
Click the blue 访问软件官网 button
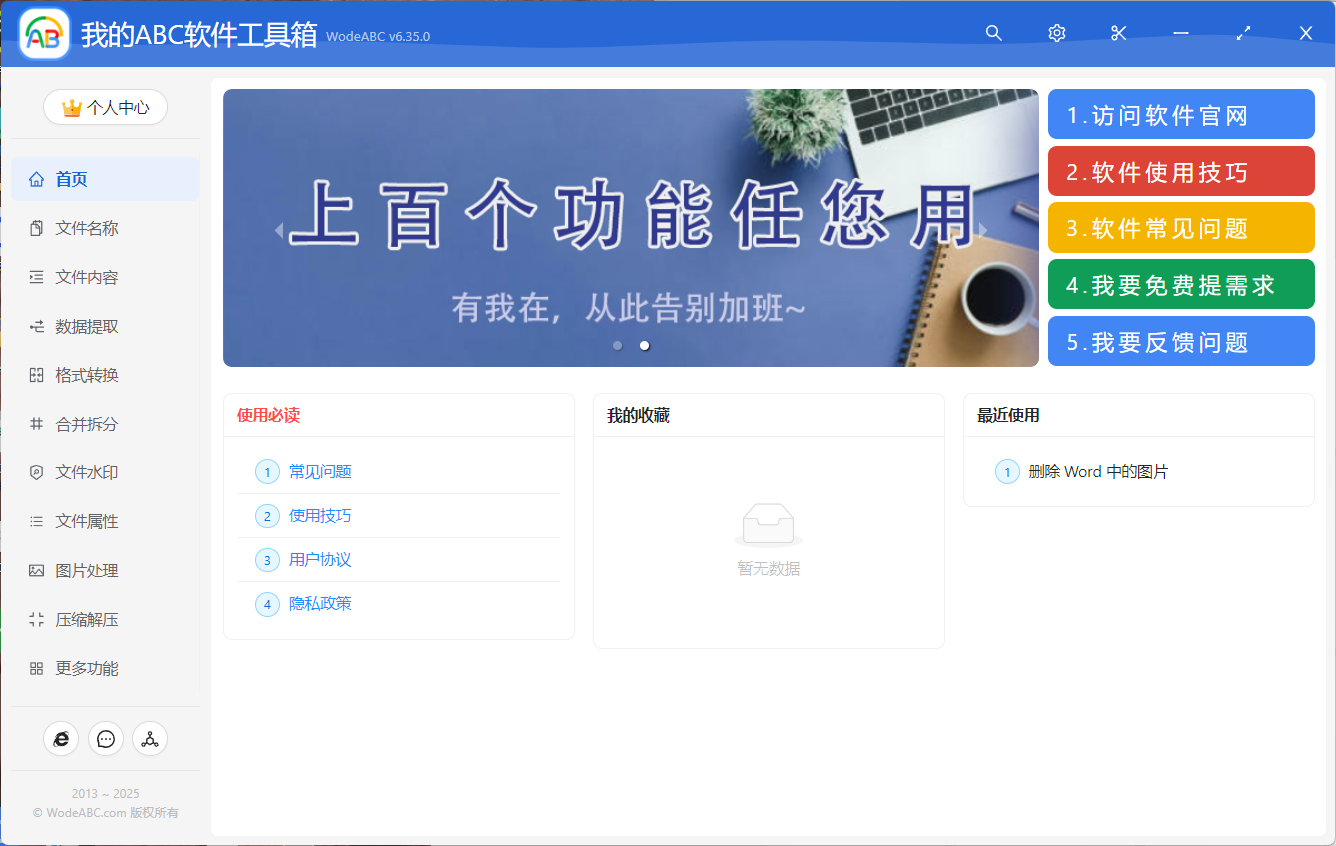[x=1180, y=115]
